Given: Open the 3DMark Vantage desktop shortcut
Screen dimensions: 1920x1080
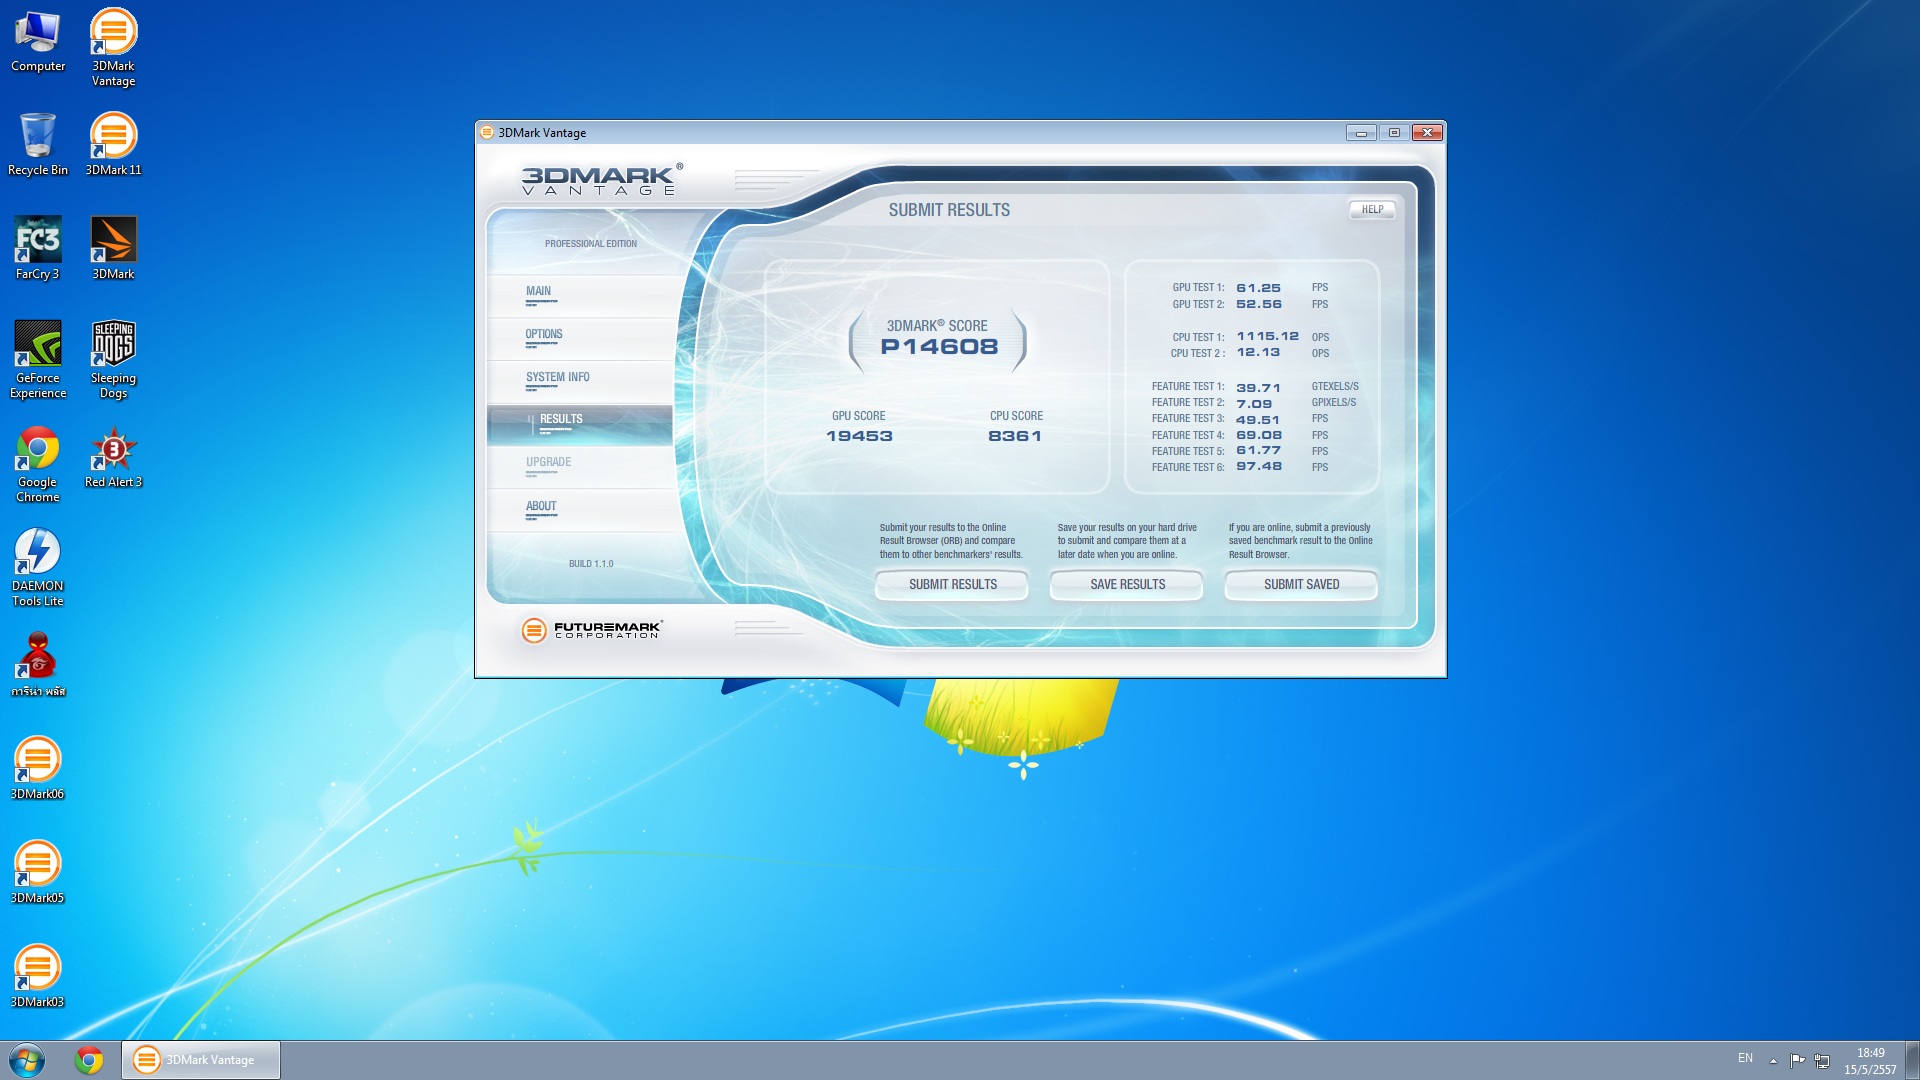Looking at the screenshot, I should pyautogui.click(x=113, y=35).
